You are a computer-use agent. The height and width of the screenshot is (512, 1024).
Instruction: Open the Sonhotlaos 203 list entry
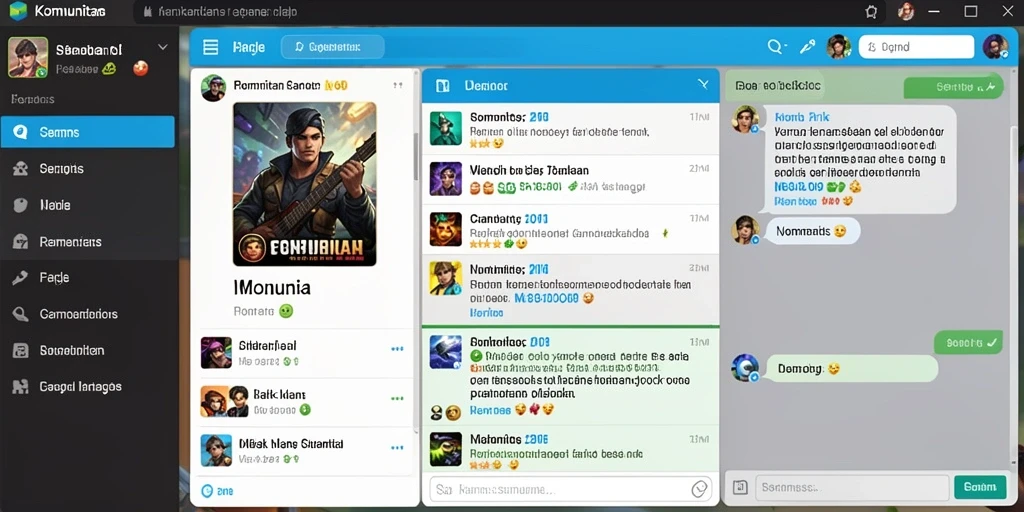click(x=570, y=376)
